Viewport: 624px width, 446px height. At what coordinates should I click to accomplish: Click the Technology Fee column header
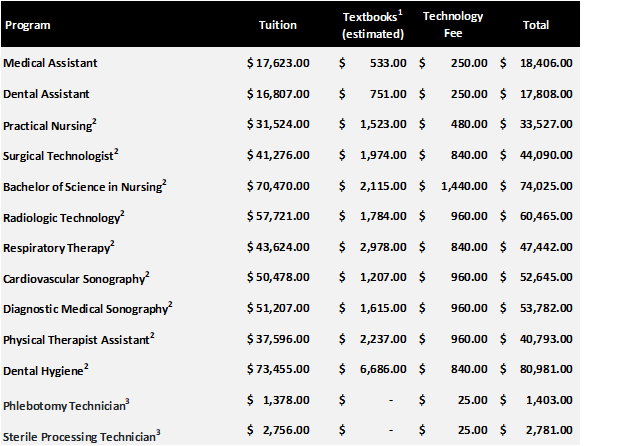coord(453,25)
